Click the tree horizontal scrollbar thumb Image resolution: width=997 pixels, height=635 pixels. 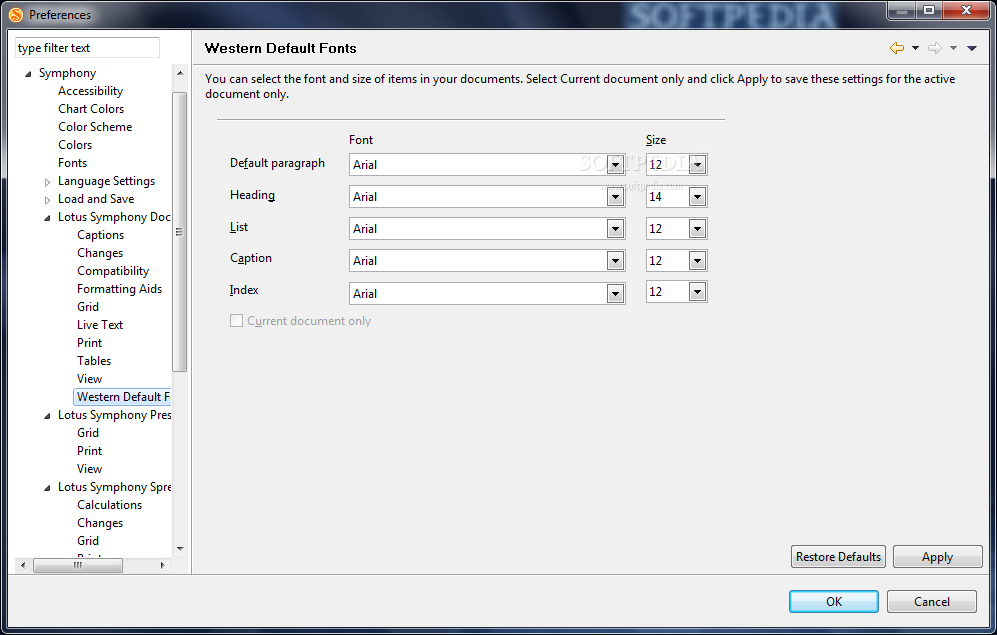tap(78, 565)
